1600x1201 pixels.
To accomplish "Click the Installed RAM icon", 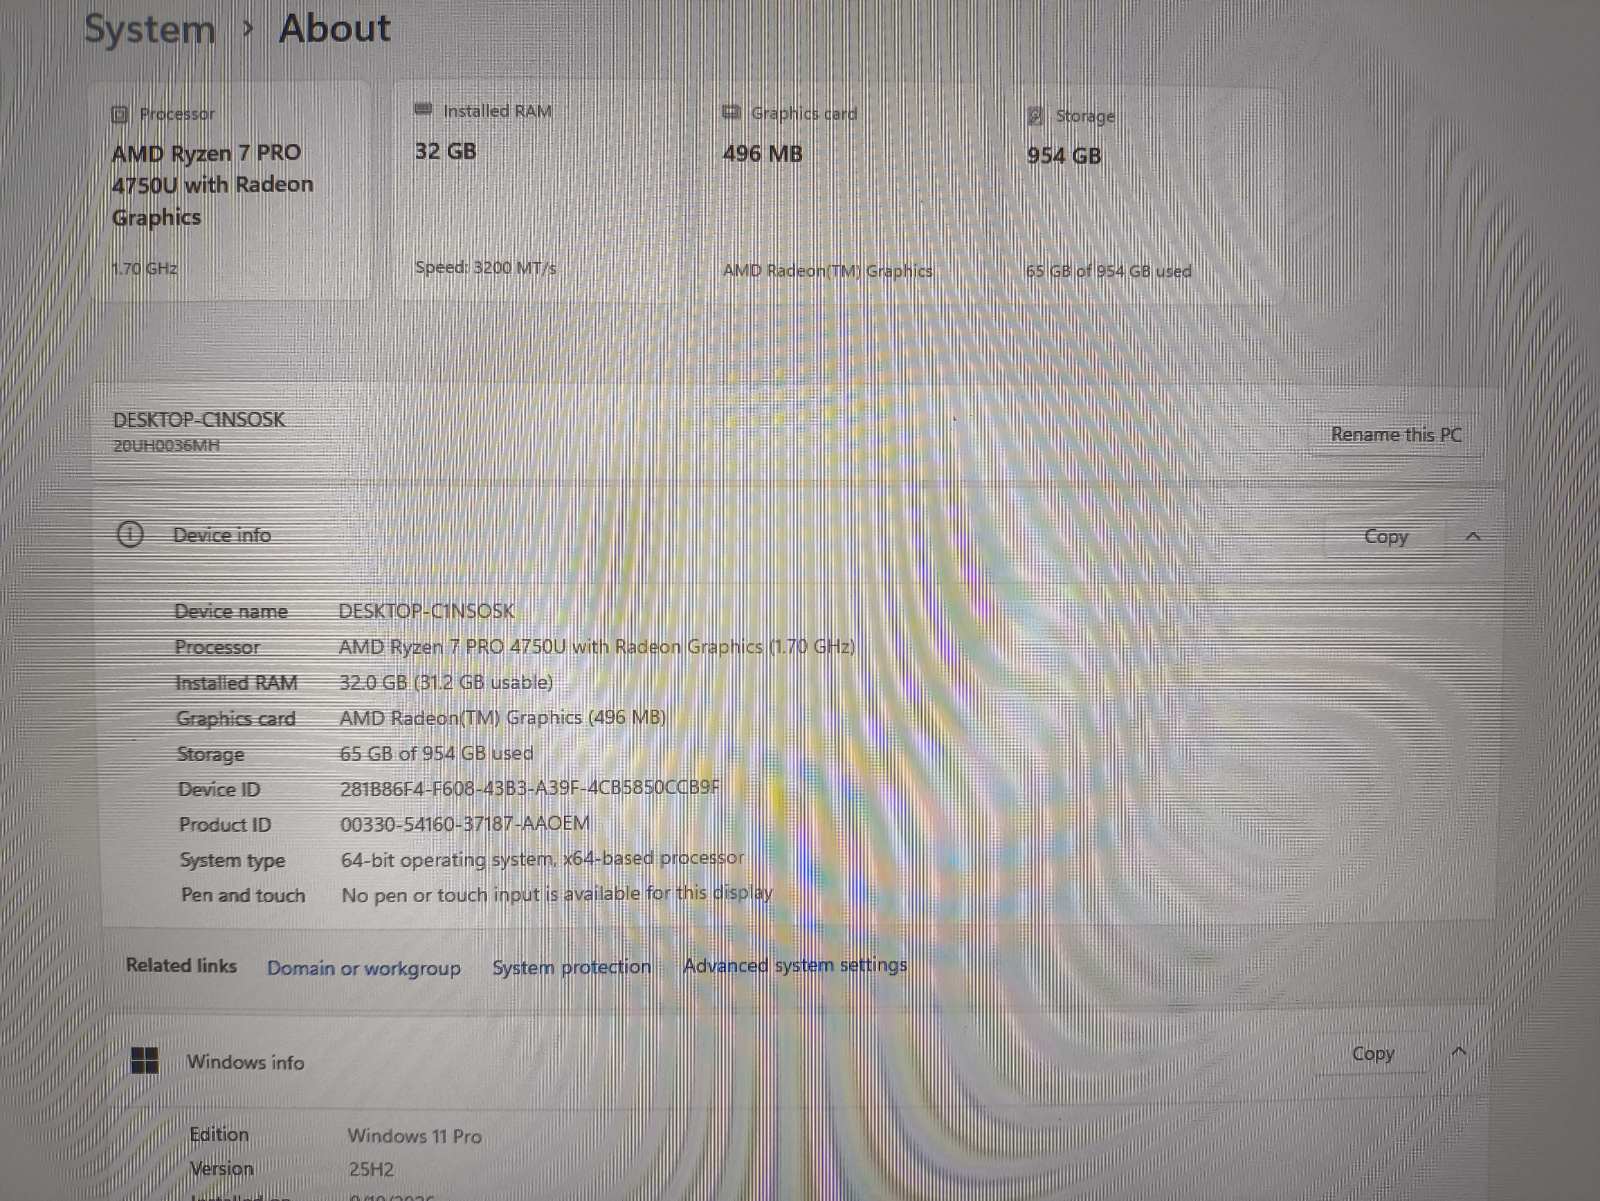I will pos(423,109).
